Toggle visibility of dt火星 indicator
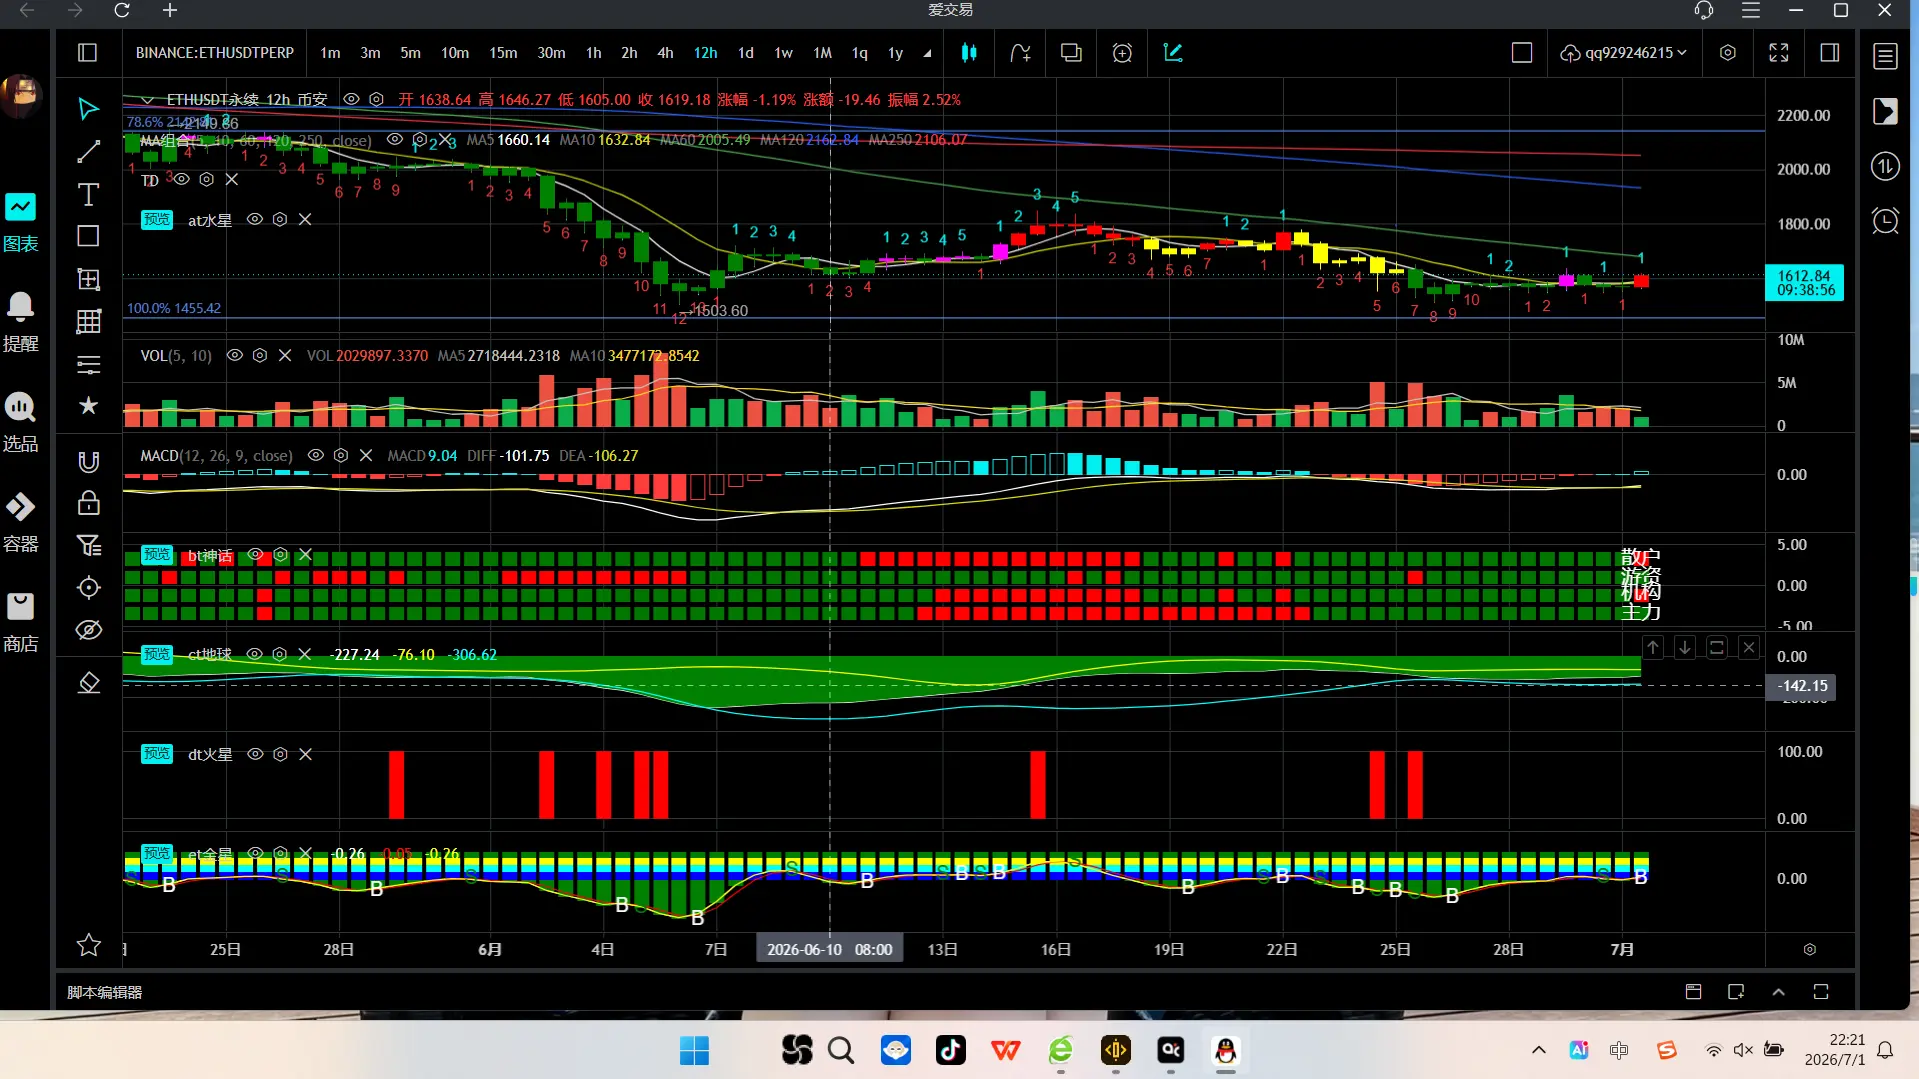The image size is (1919, 1079). 255,754
